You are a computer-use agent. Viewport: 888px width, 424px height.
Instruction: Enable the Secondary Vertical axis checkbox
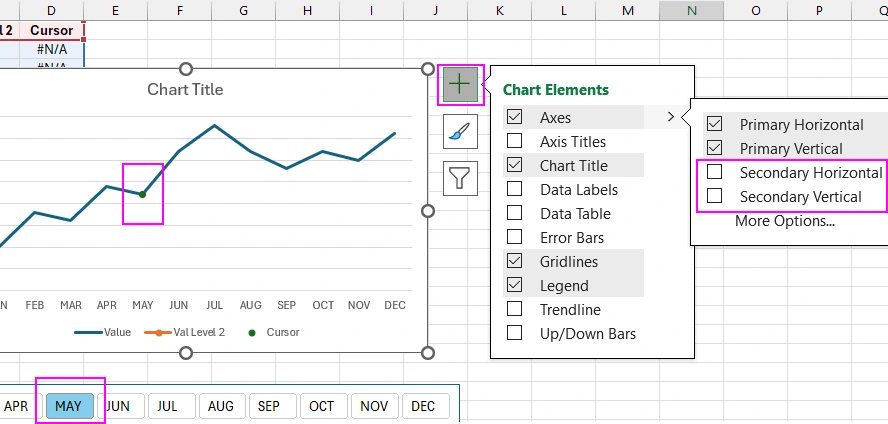pos(715,197)
